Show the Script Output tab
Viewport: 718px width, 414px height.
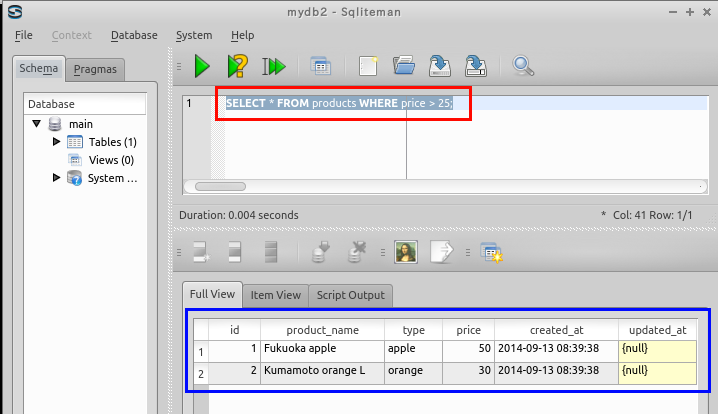350,295
